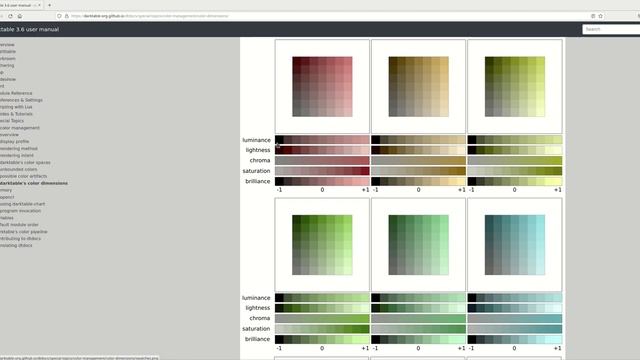640x360 pixels.
Task: Click the red luminance gradient strip
Action: pyautogui.click(x=322, y=140)
